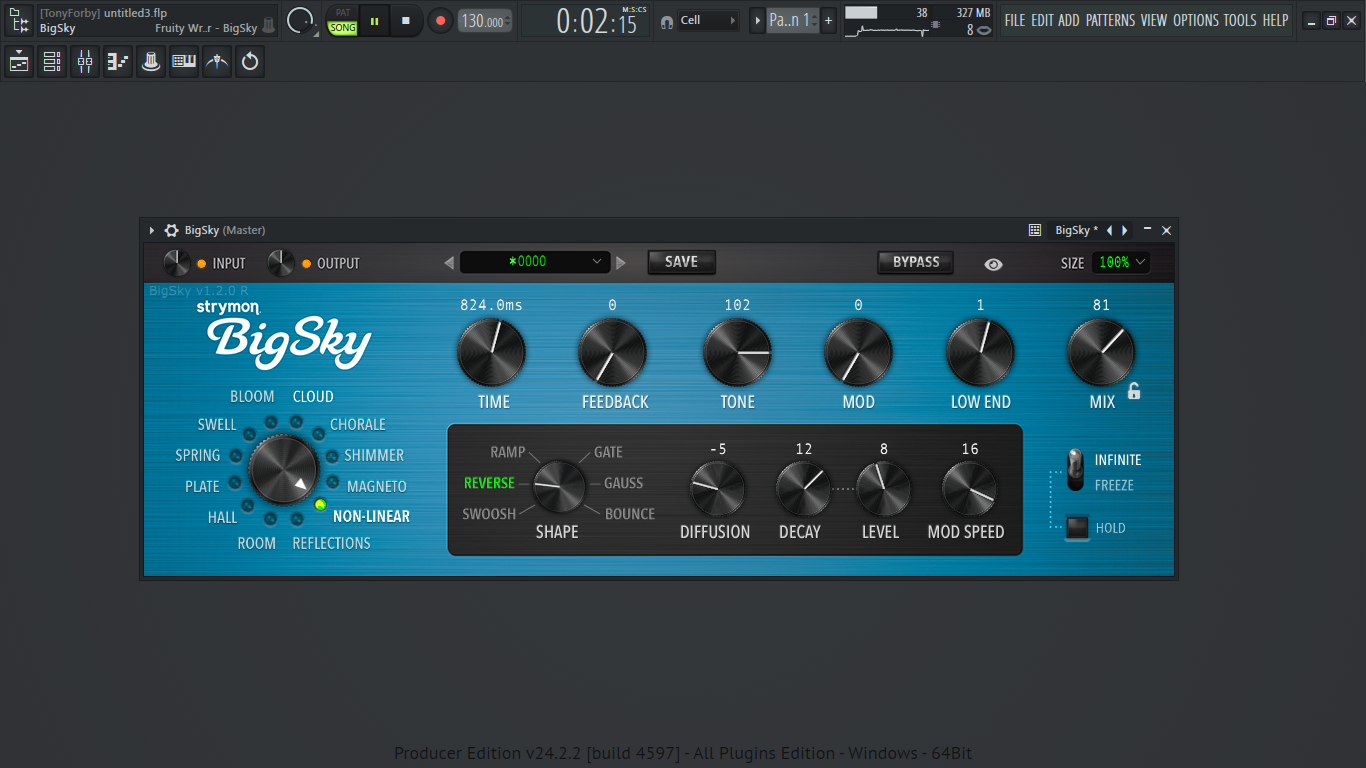
Task: Open the VIEW menu
Action: pos(1154,20)
